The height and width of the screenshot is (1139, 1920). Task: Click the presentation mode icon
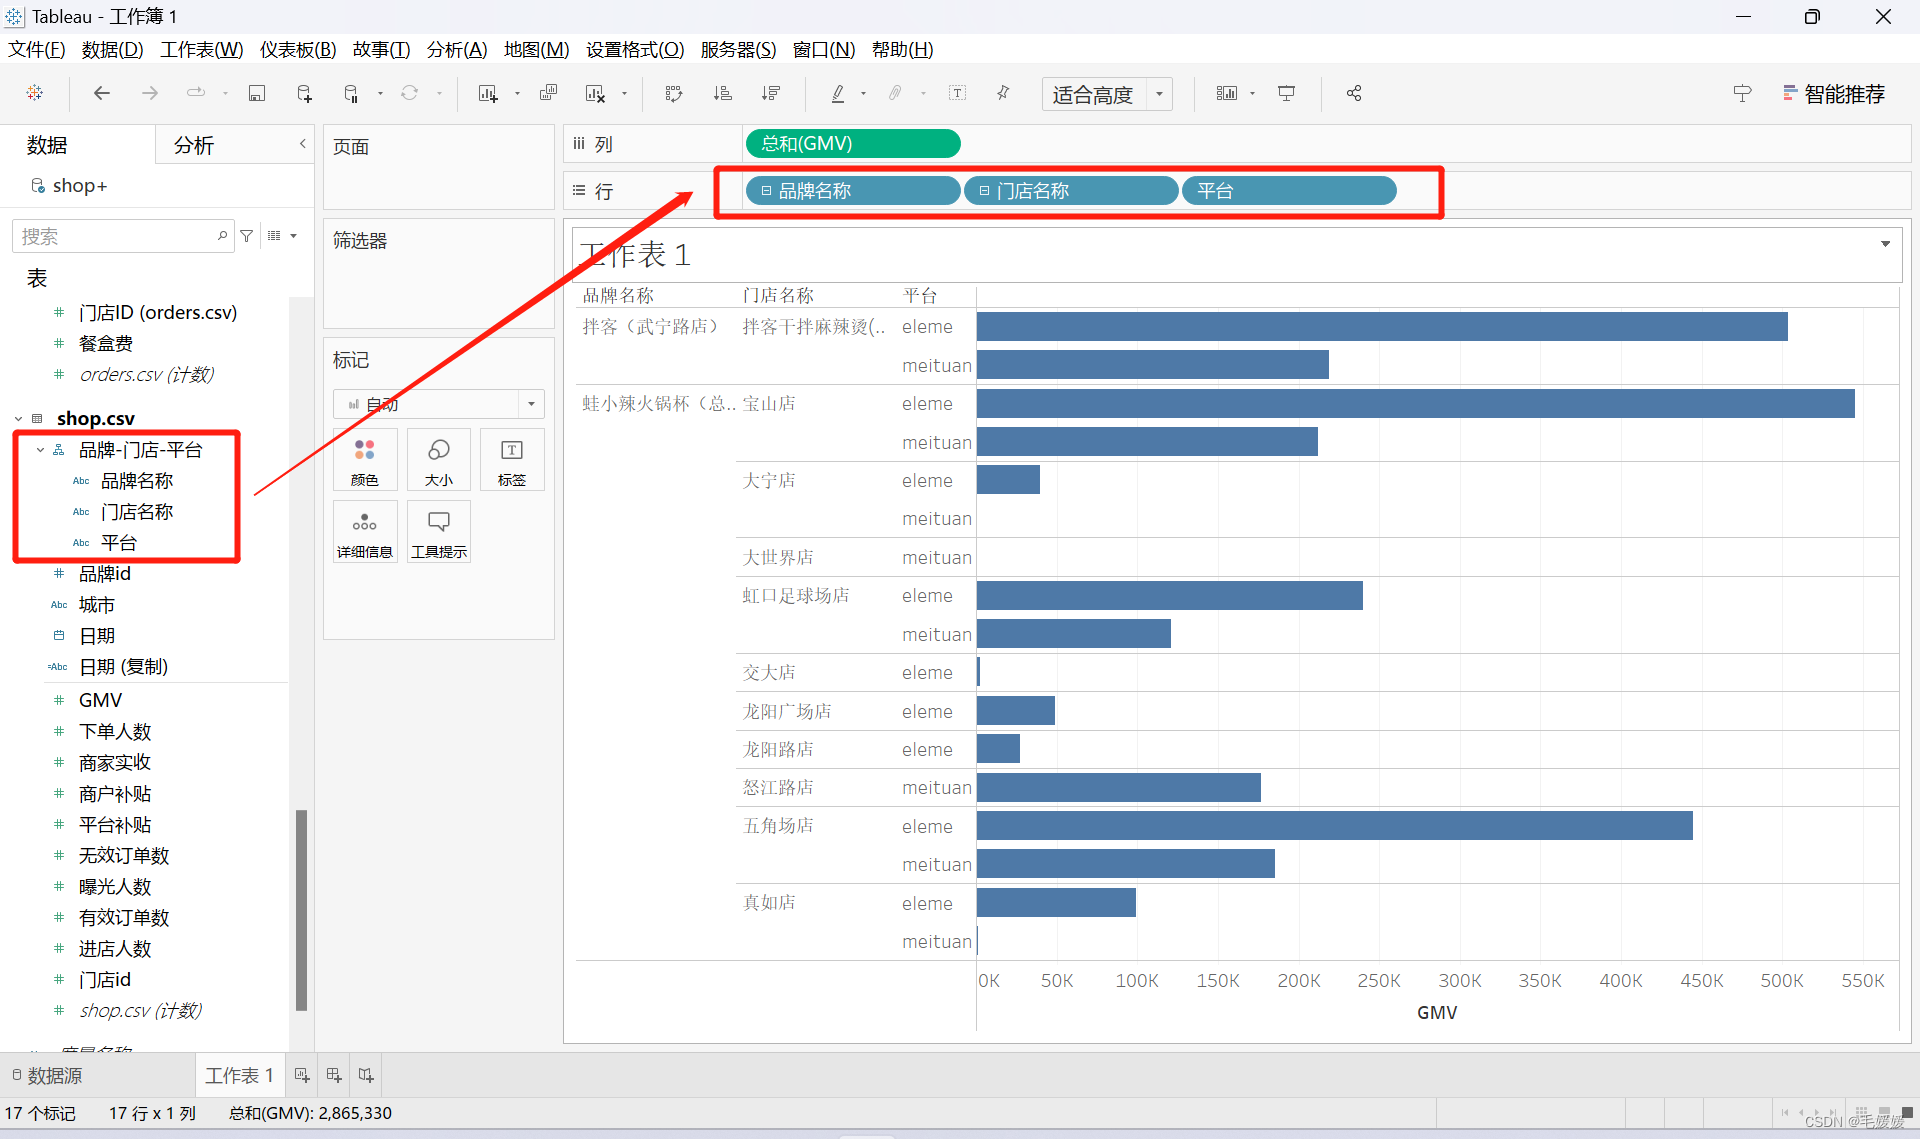click(1287, 93)
